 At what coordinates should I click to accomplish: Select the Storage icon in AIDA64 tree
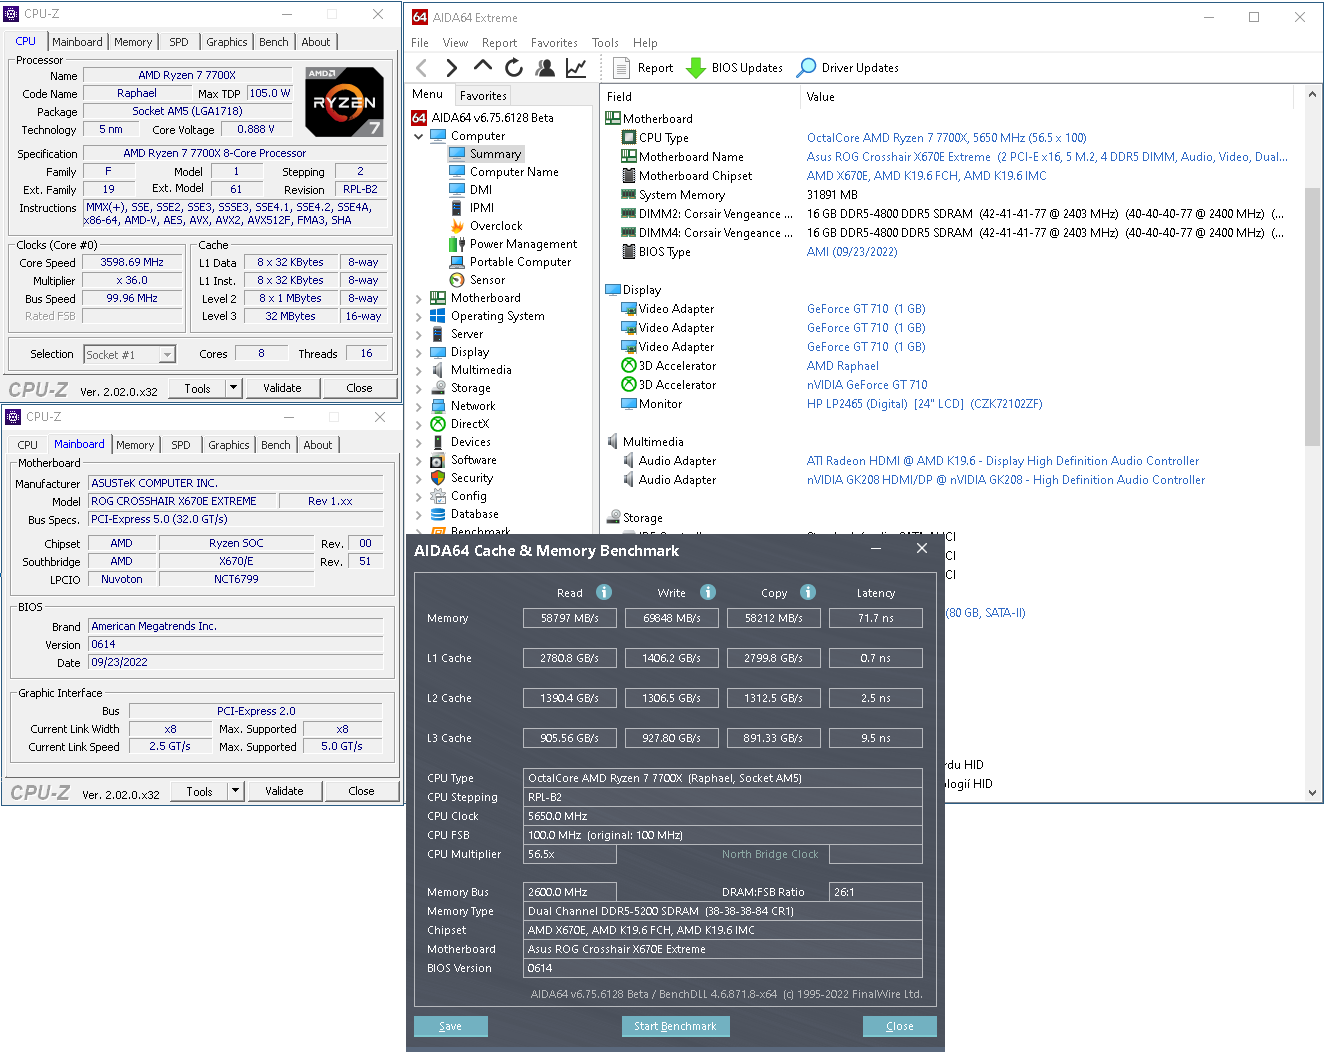(x=438, y=388)
